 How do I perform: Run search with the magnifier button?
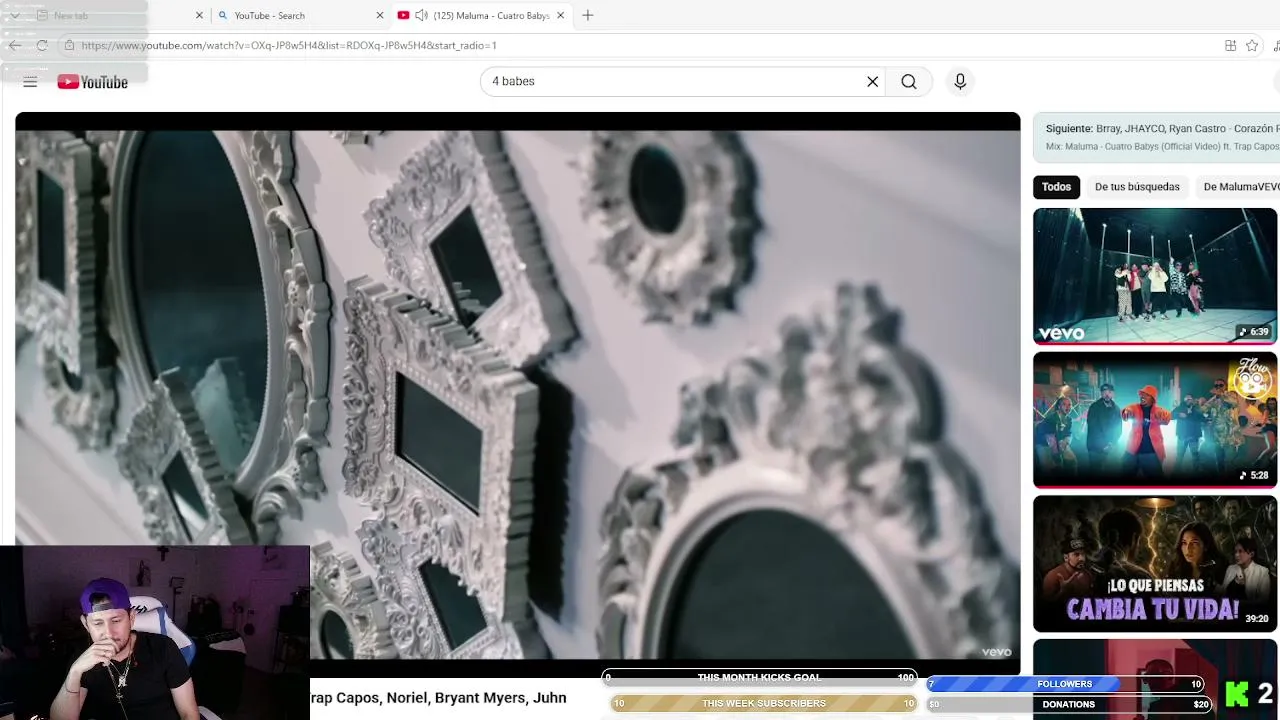(909, 82)
